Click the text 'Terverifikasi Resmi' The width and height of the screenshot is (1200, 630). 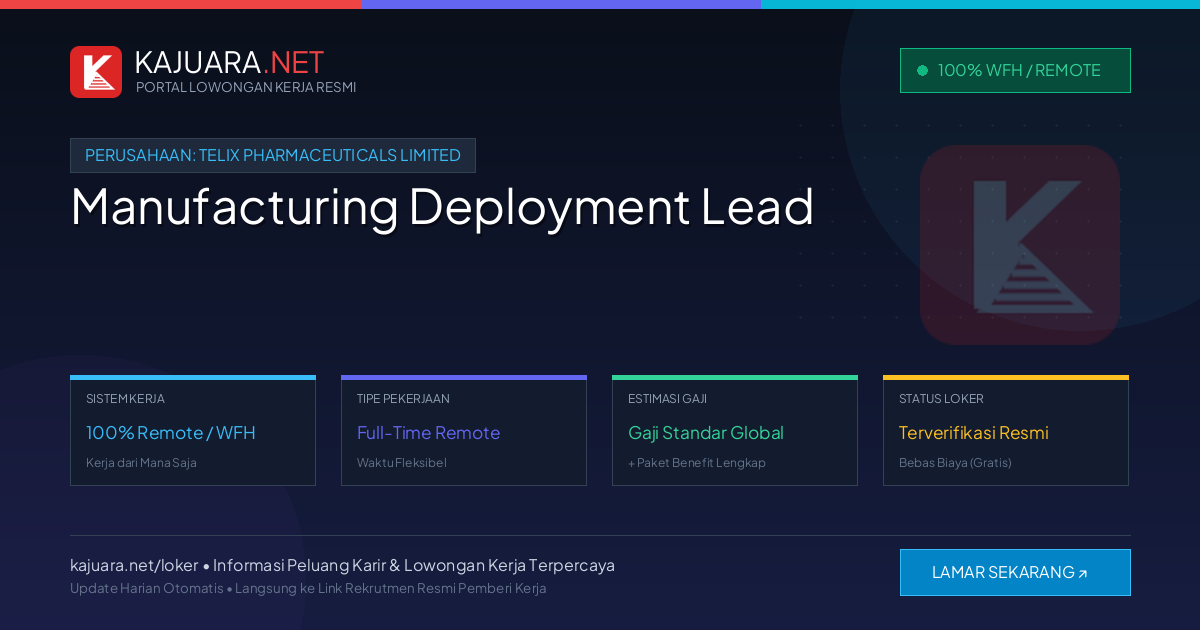[974, 433]
